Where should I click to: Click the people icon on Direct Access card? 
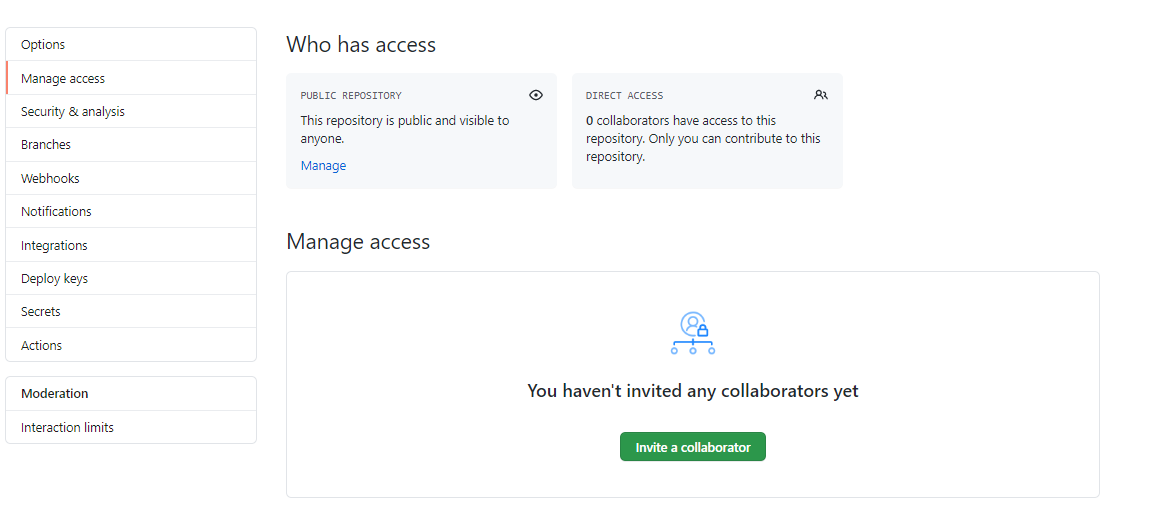821,95
